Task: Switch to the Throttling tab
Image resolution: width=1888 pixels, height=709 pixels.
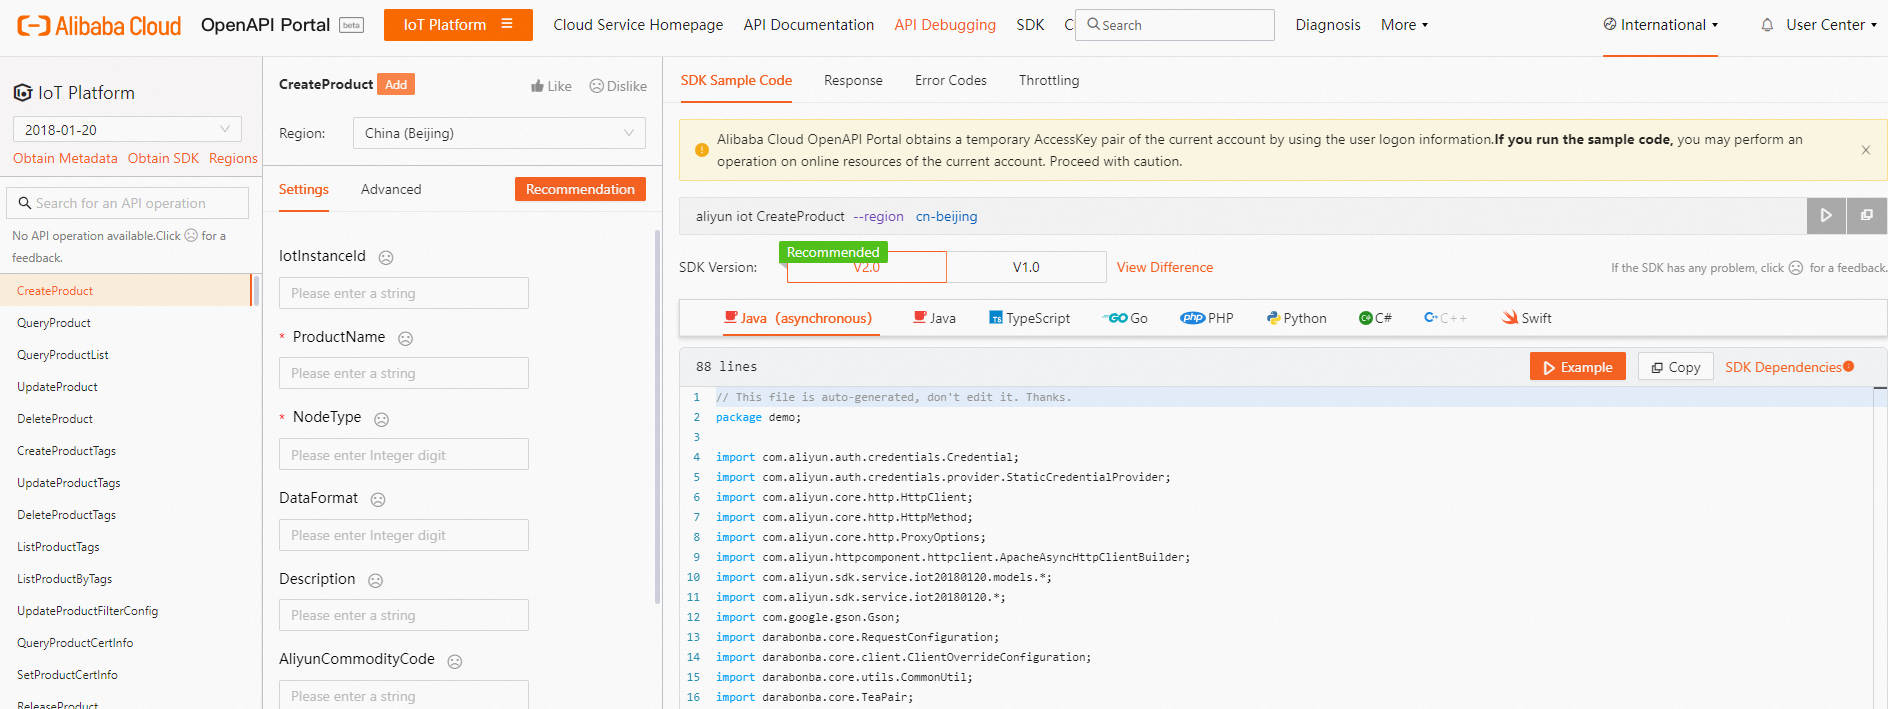Action: click(x=1048, y=80)
